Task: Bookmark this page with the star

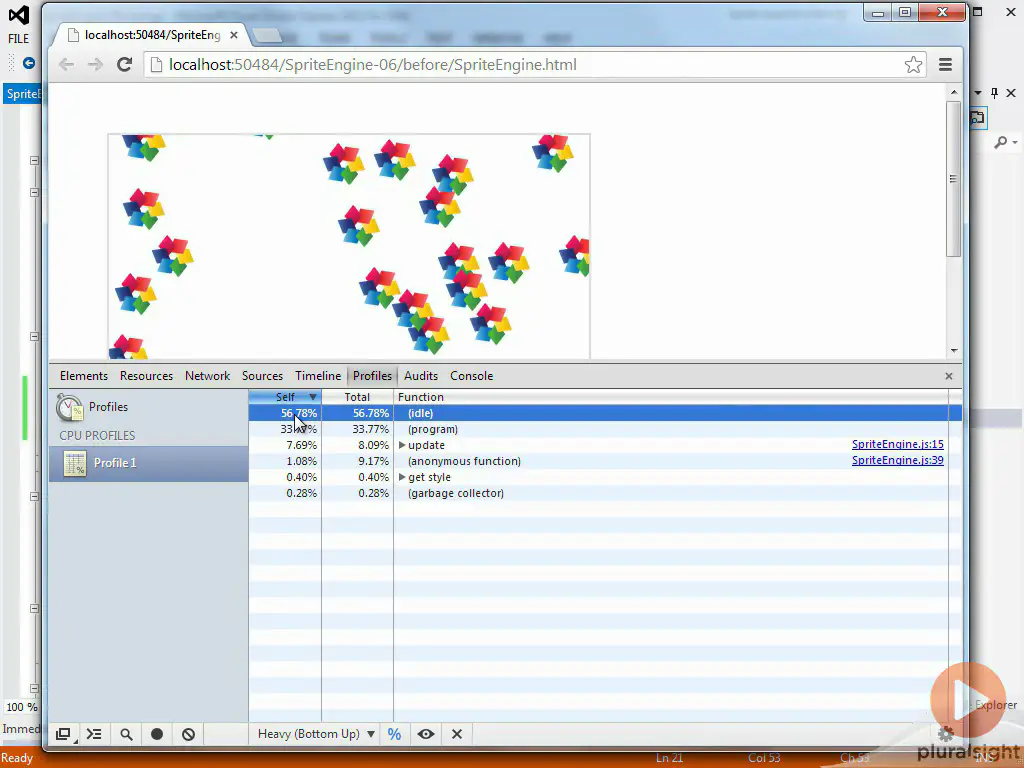Action: pyautogui.click(x=913, y=65)
